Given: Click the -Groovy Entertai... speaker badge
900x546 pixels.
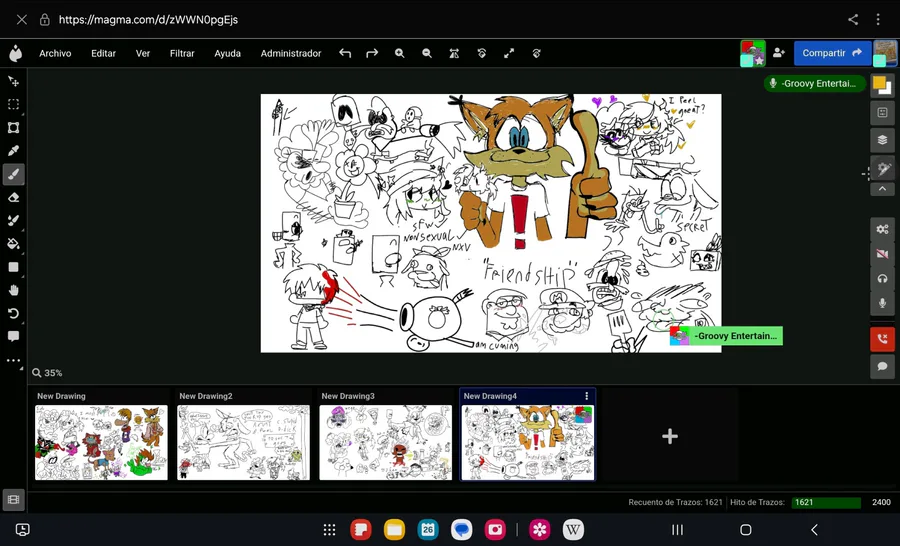Looking at the screenshot, I should tap(814, 83).
